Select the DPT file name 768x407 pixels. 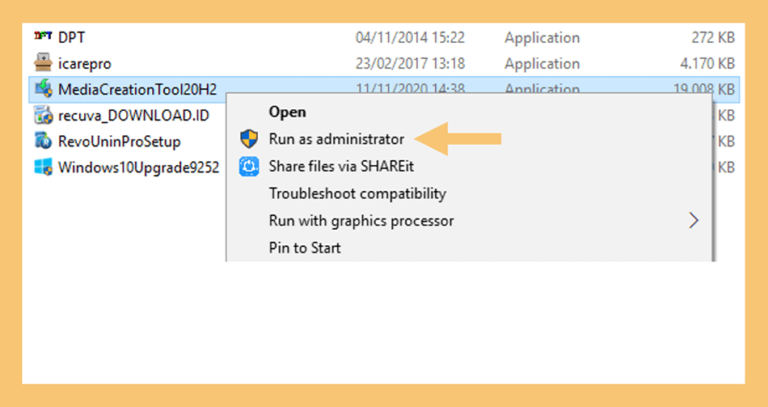pyautogui.click(x=72, y=37)
